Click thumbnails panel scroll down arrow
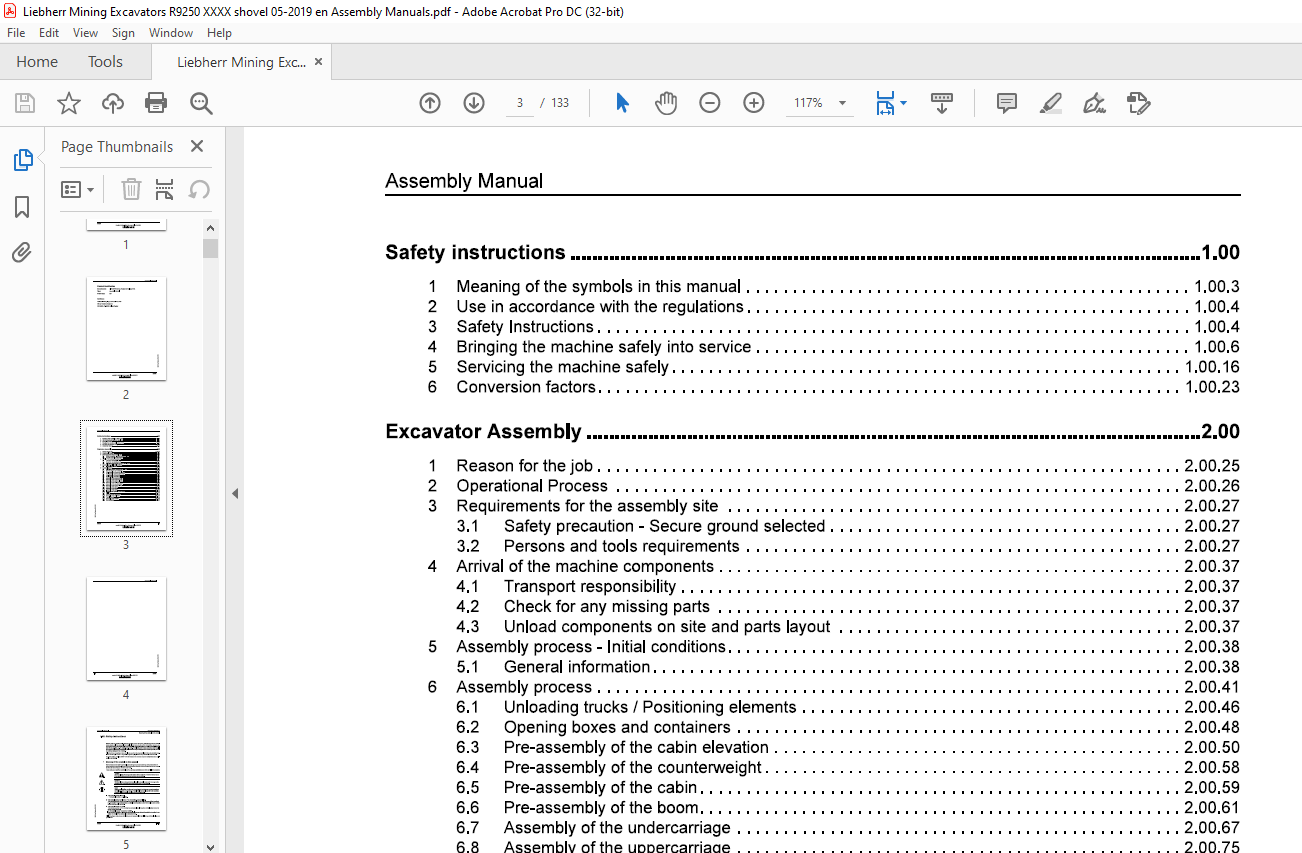The image size is (1302, 853). [210, 846]
